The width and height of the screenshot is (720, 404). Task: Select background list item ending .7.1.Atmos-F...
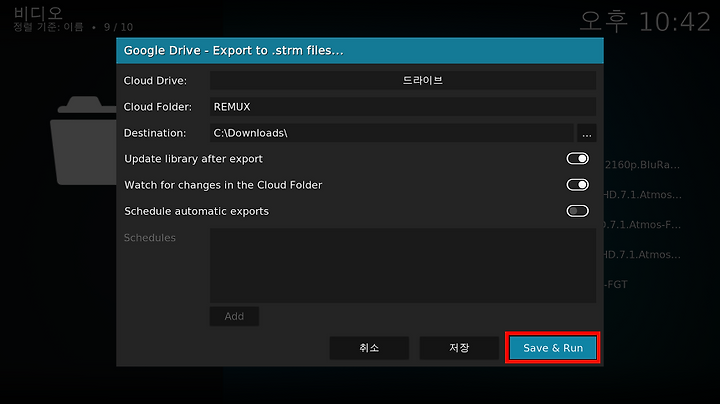click(x=642, y=225)
